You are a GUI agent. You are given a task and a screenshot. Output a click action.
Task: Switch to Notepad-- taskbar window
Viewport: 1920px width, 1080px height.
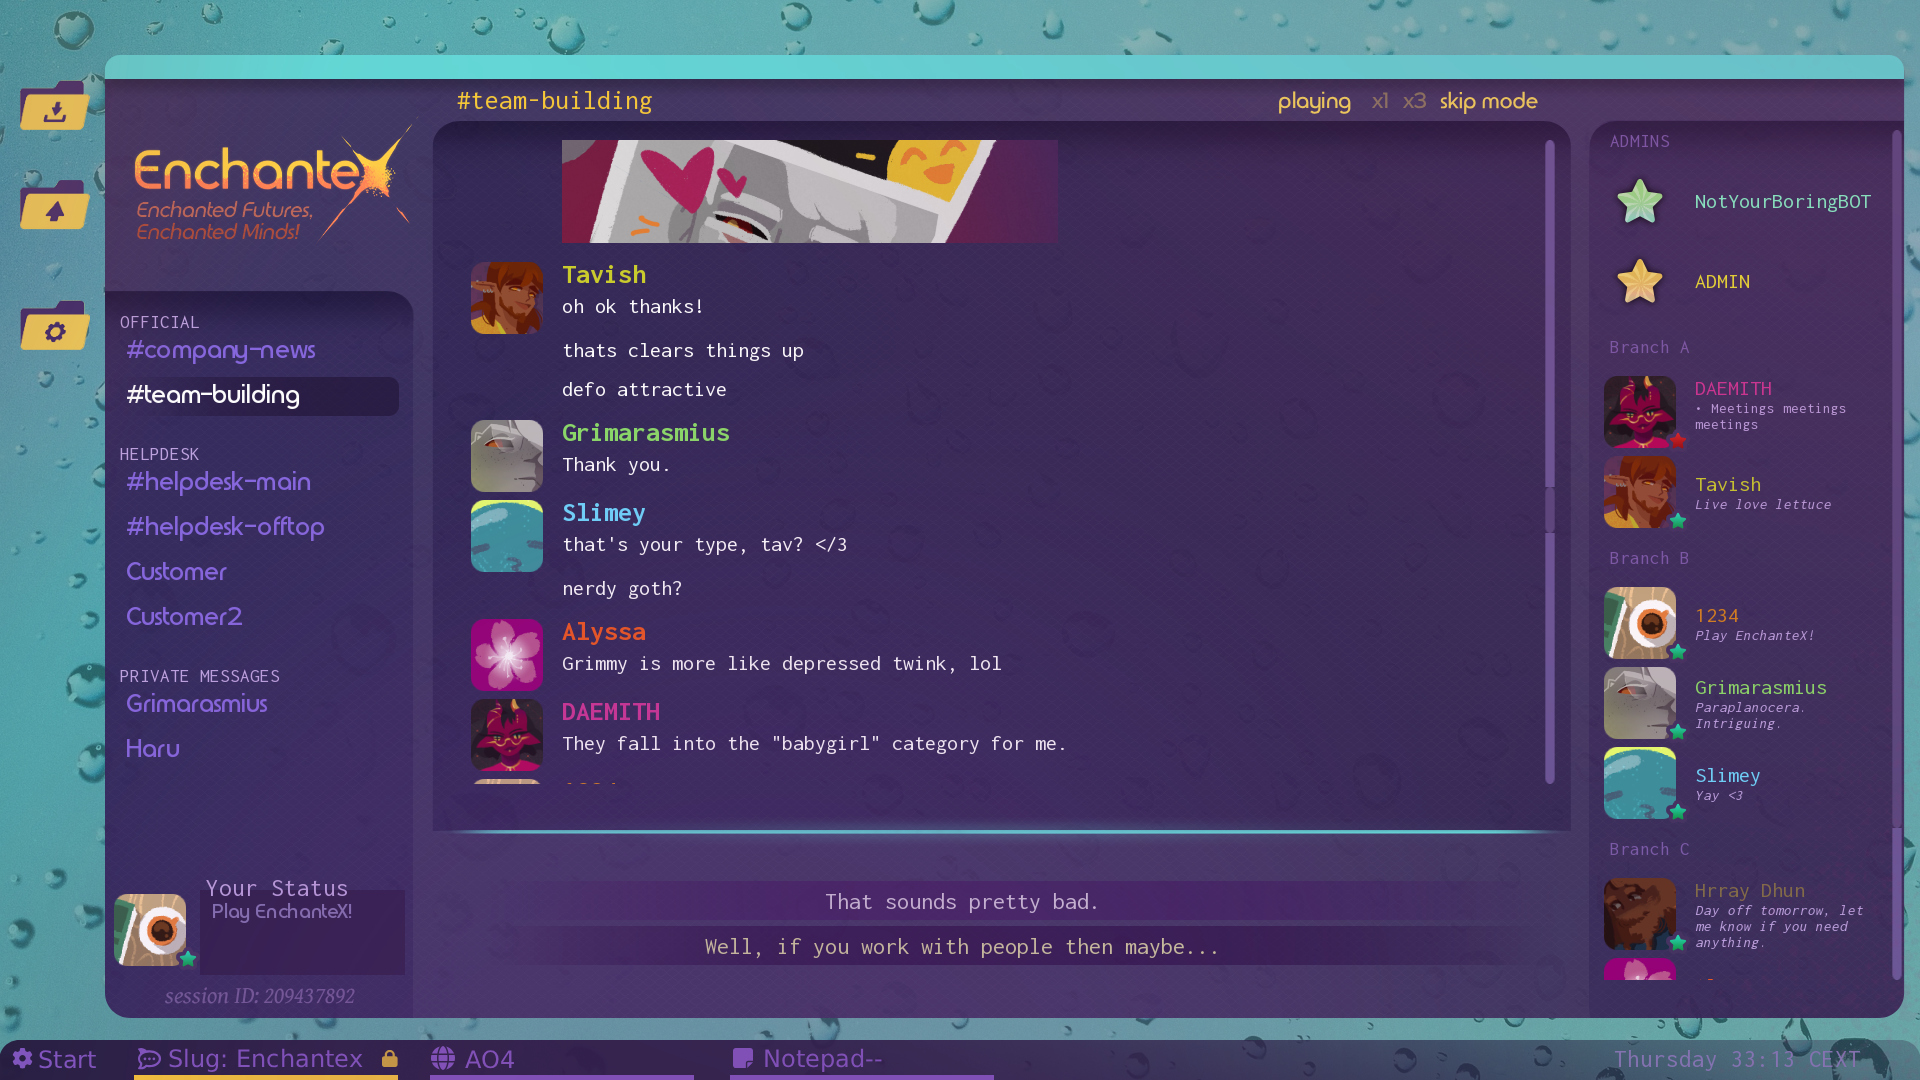(861, 1059)
